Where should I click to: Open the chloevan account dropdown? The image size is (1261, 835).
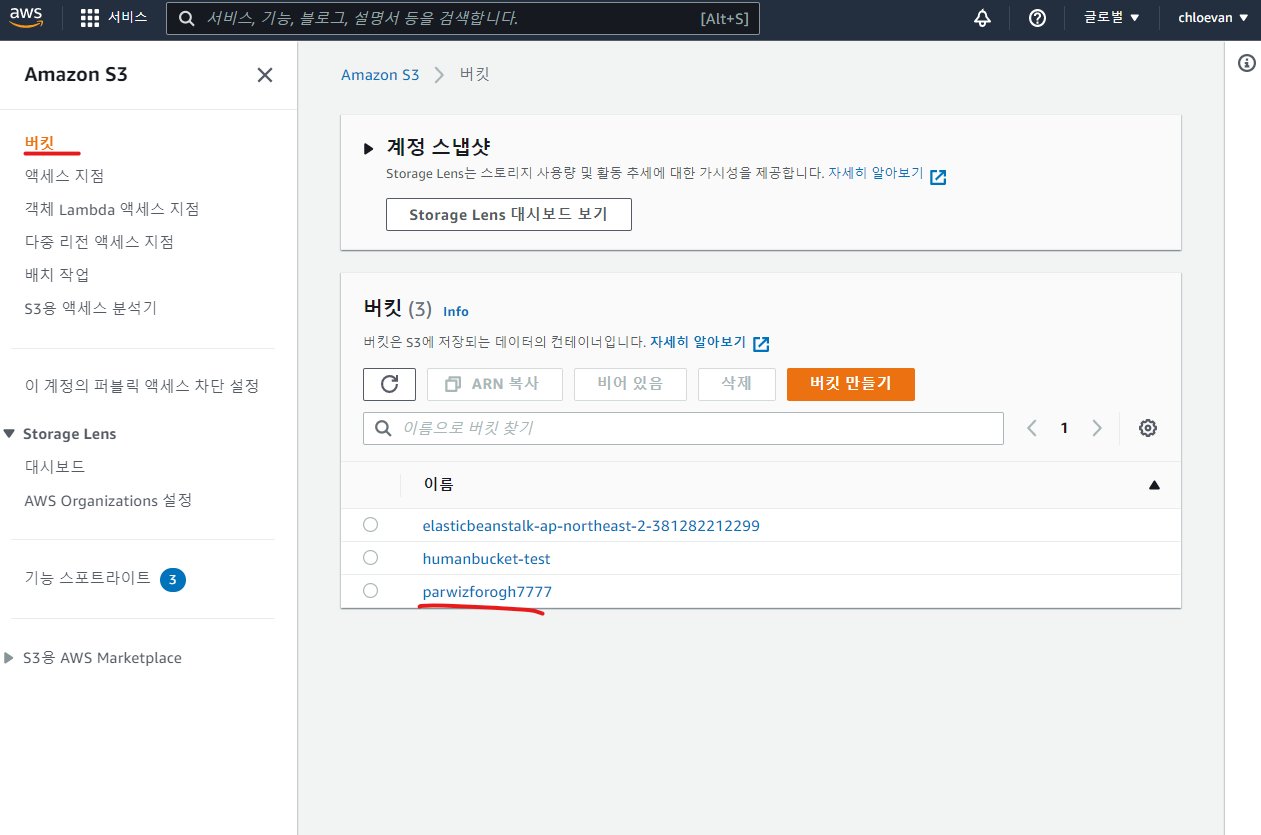1213,18
